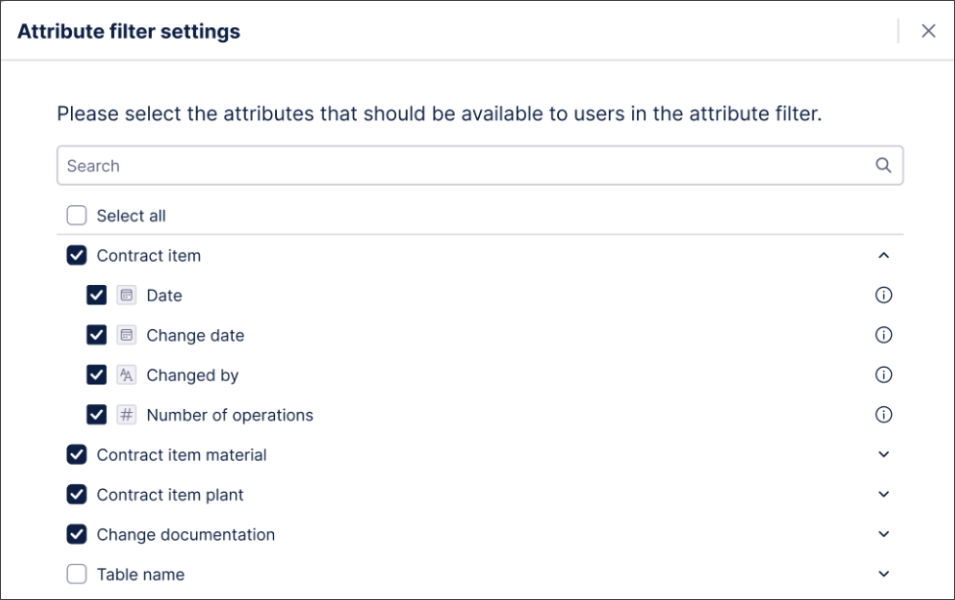The image size is (955, 600).
Task: Click the number type icon beside Number of operations
Action: coord(128,415)
